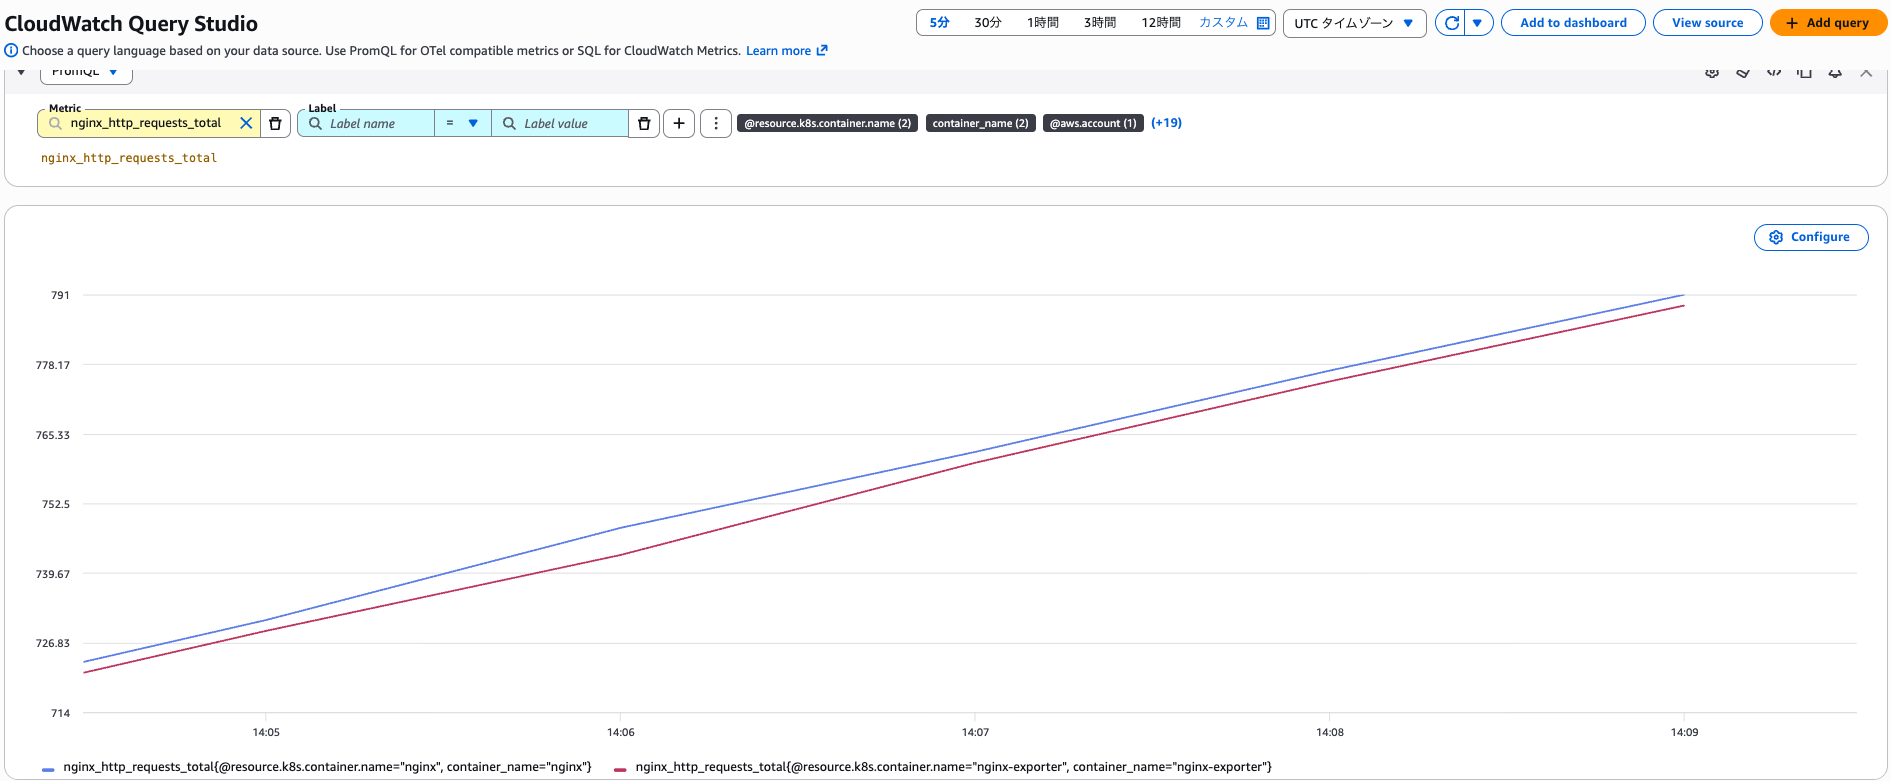Select the 30分 time range
Screen dimensions: 1891x781
(987, 23)
